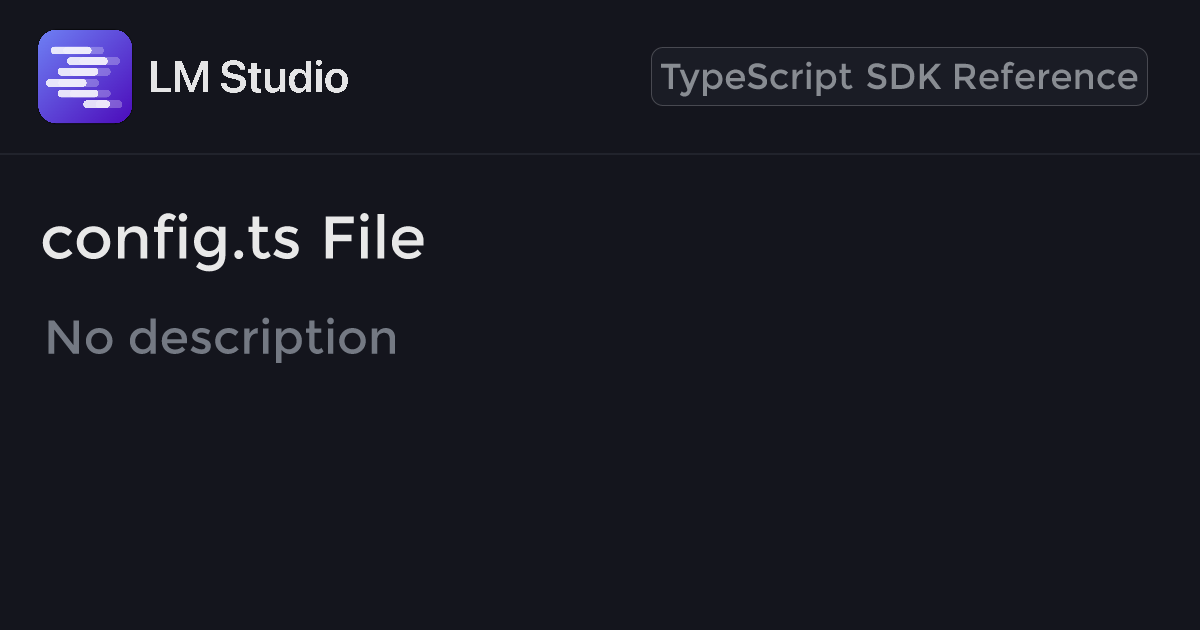Screen dimensions: 1200x630
Task: Click the No description subtitle text
Action: 221,338
